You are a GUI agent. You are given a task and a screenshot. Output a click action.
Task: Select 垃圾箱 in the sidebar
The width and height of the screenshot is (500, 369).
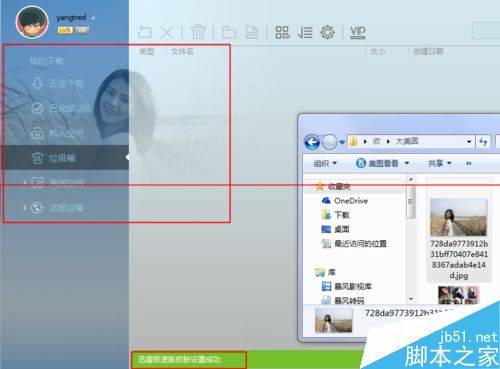click(x=65, y=158)
